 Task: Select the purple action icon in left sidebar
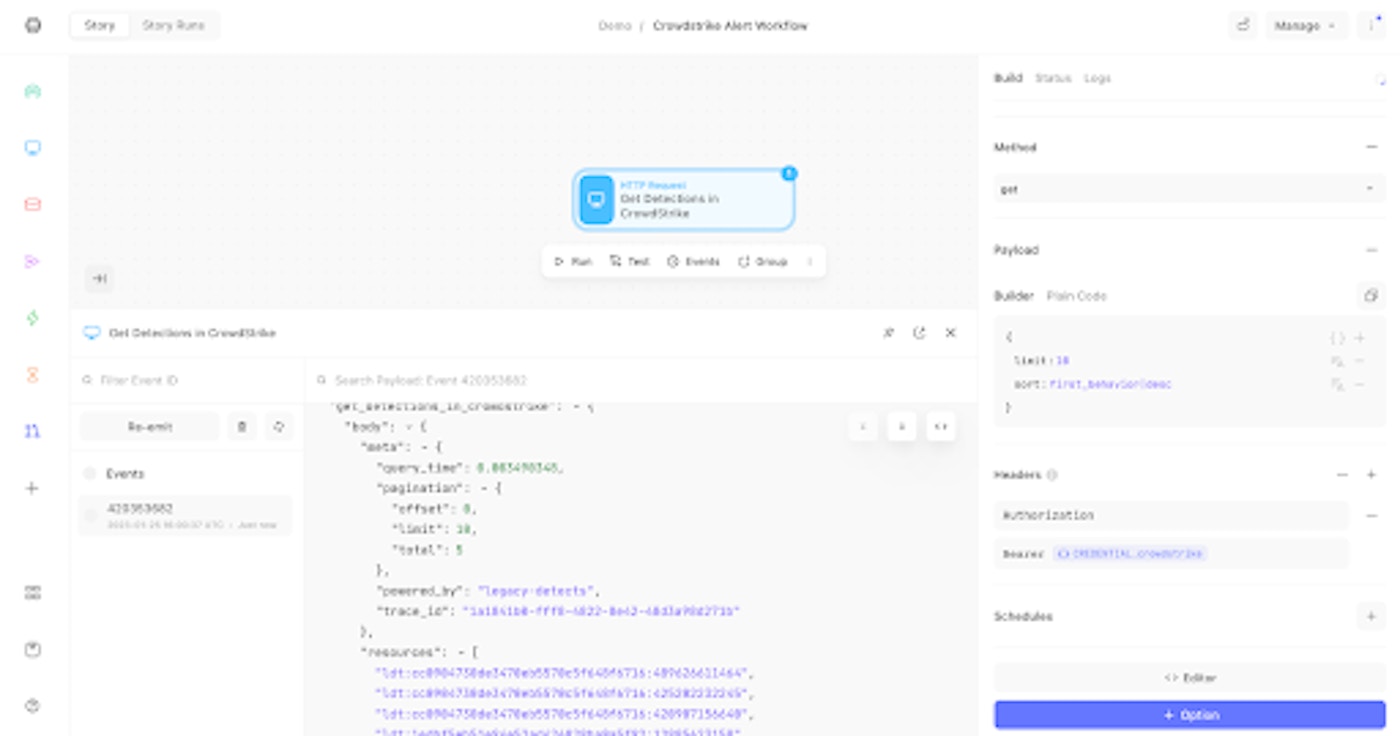(x=33, y=261)
